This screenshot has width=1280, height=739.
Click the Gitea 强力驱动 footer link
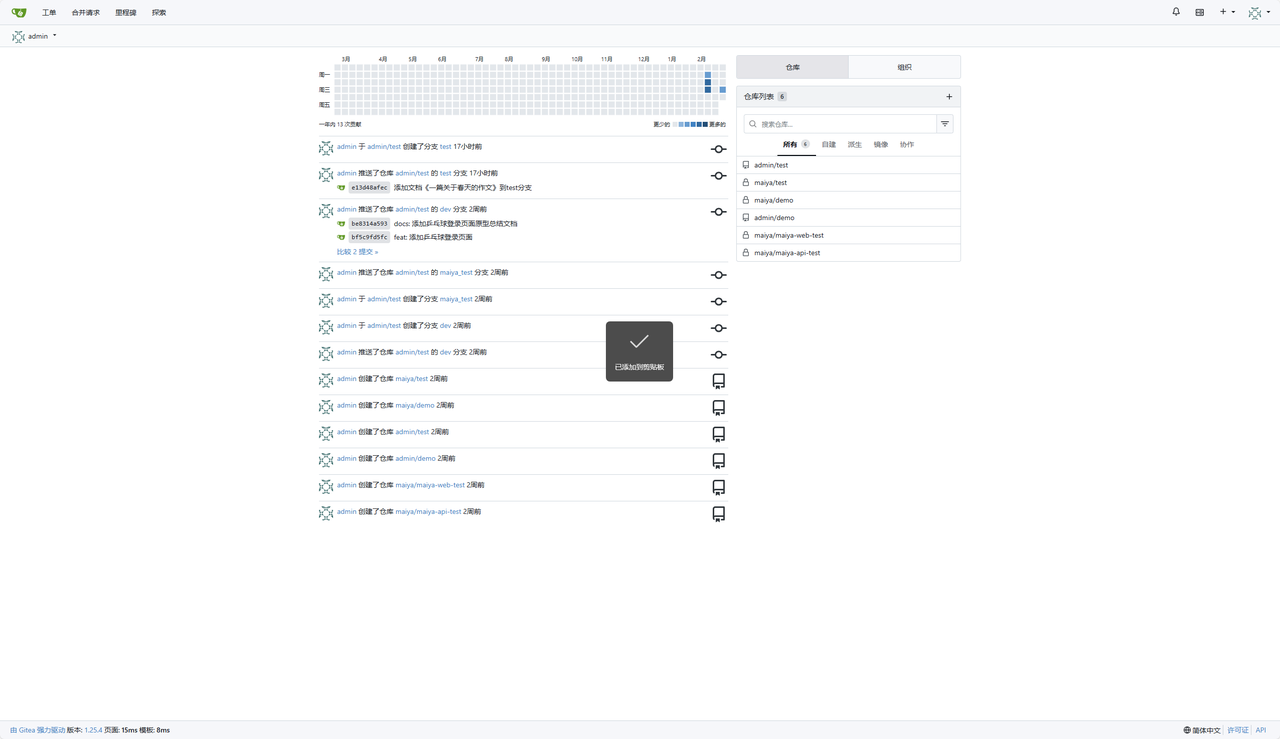point(38,730)
